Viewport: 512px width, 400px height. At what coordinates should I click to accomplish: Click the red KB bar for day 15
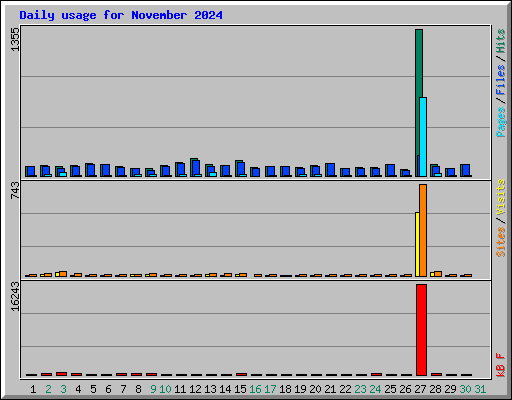pos(241,374)
